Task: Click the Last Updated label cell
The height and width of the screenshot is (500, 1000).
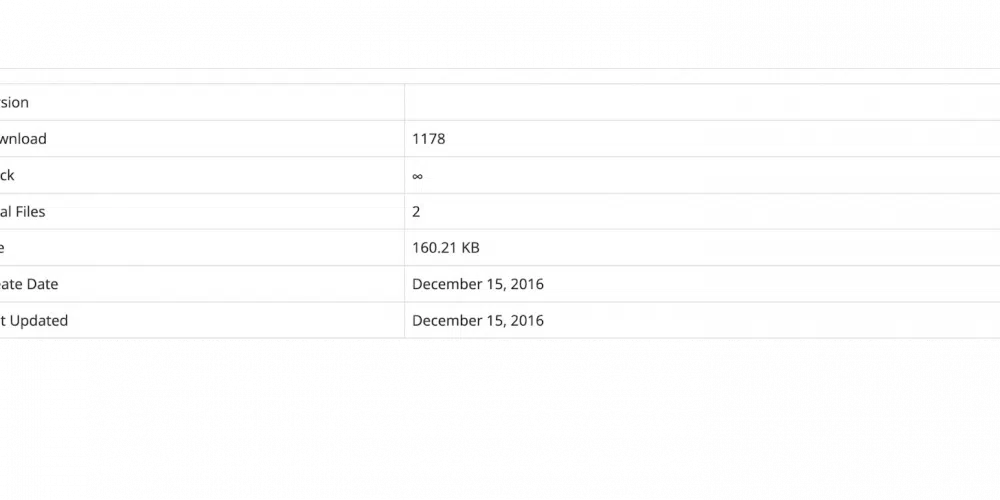Action: click(34, 320)
